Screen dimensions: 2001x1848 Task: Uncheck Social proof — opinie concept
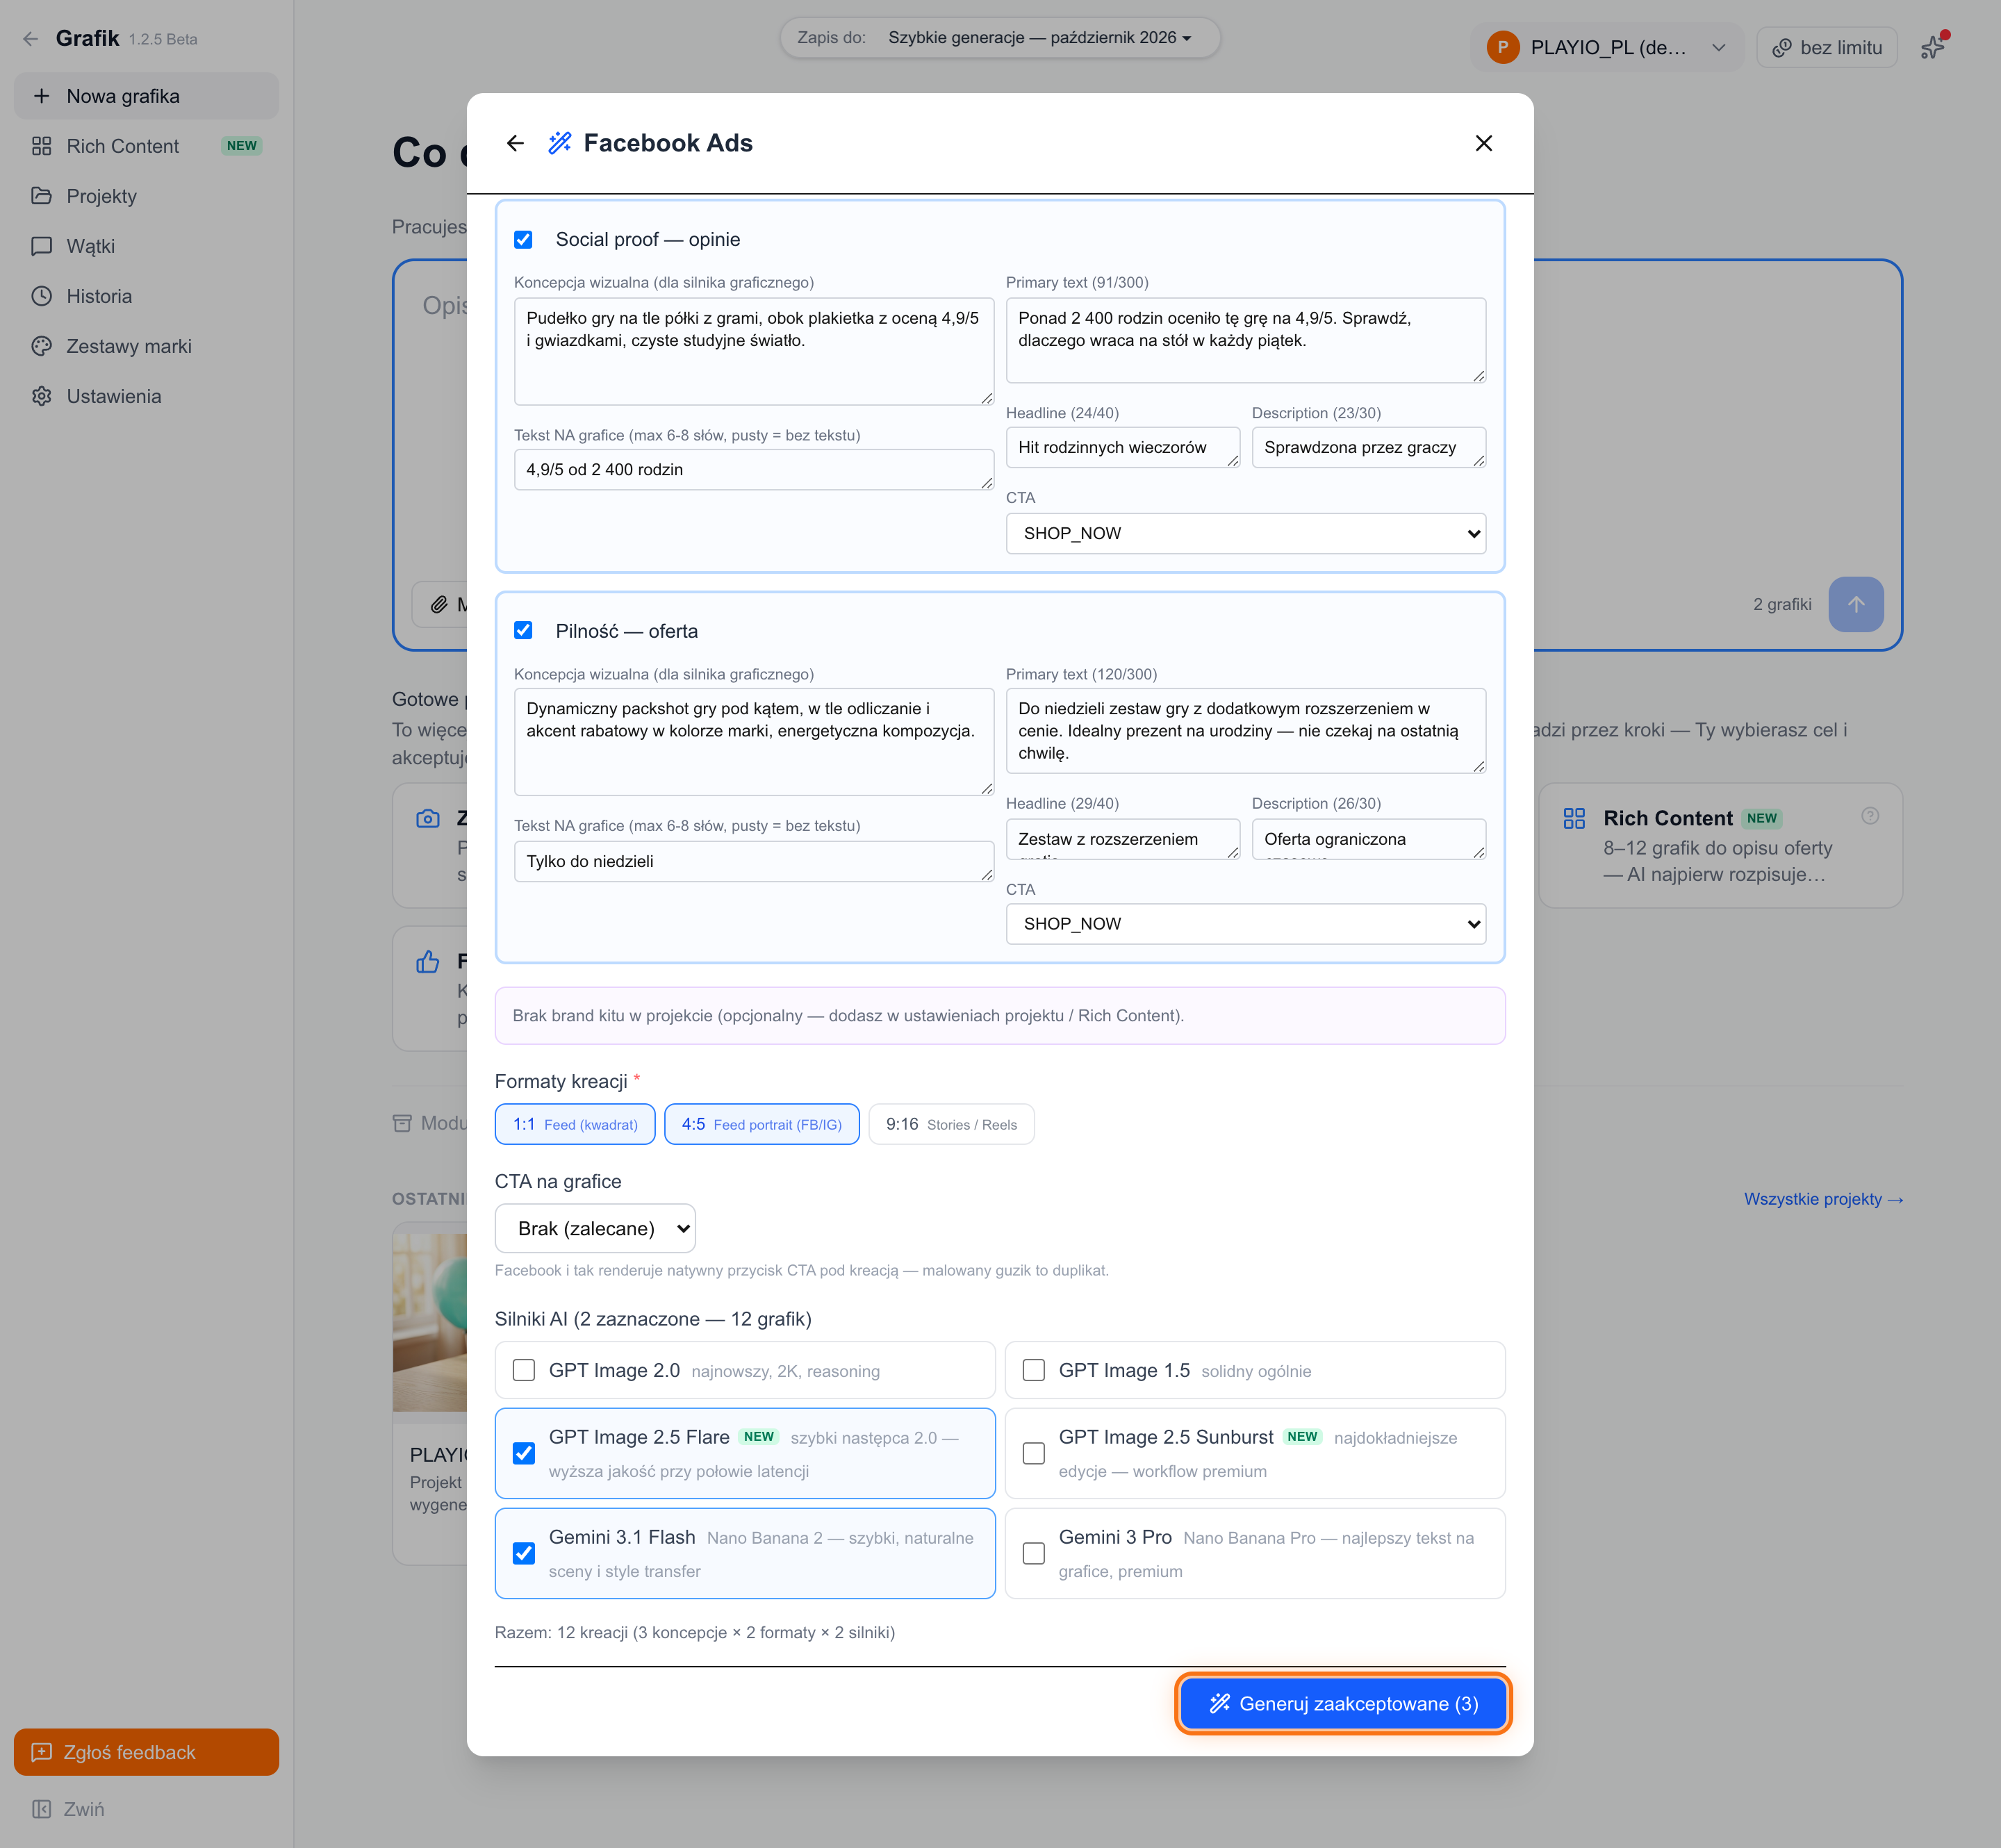coord(523,239)
